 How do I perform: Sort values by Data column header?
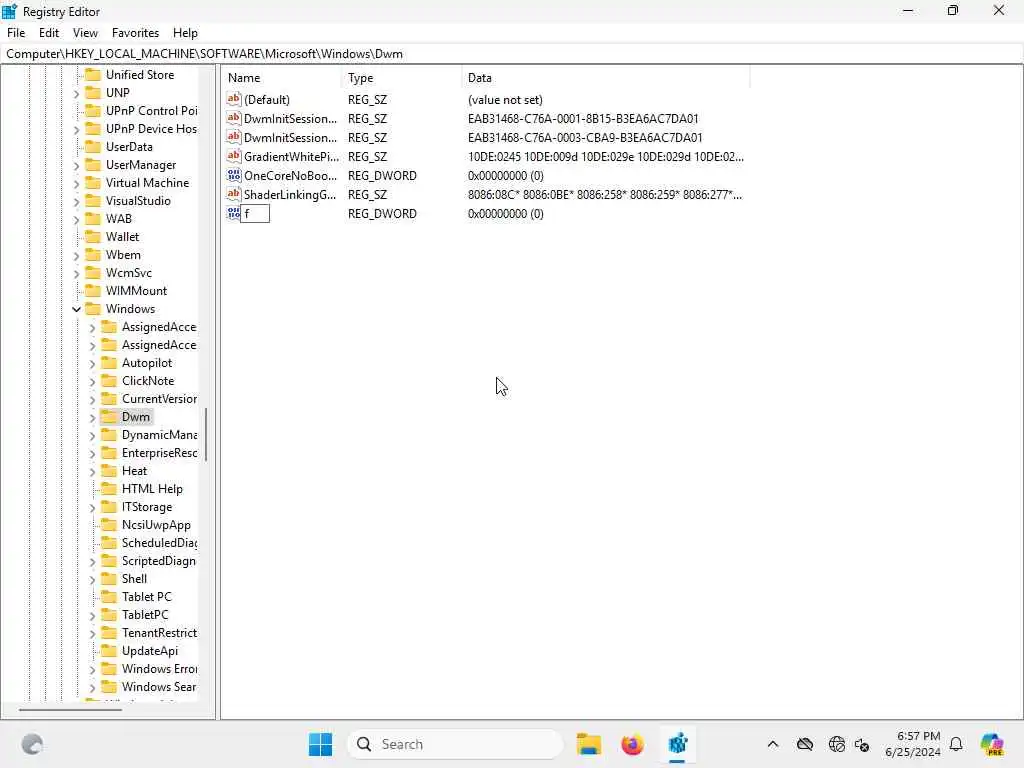(x=605, y=78)
